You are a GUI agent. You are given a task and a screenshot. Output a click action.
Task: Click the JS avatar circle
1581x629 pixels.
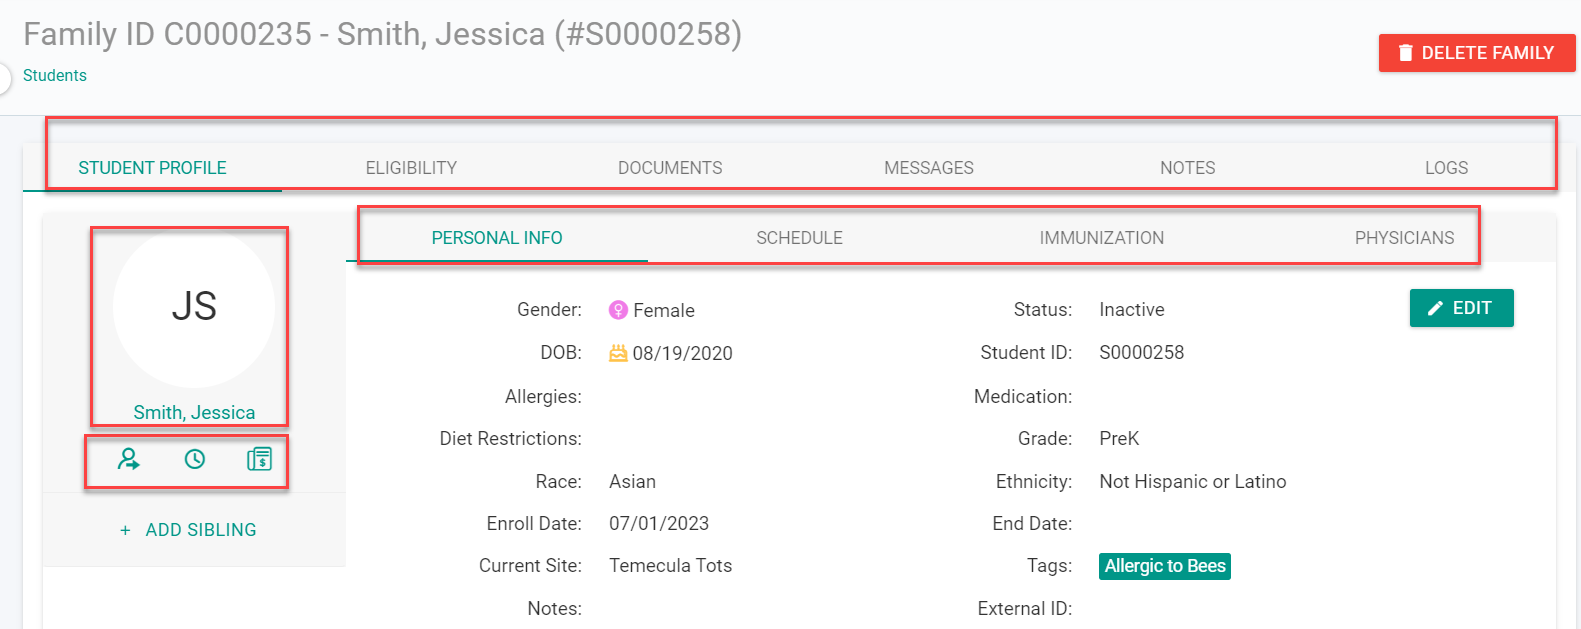click(194, 307)
